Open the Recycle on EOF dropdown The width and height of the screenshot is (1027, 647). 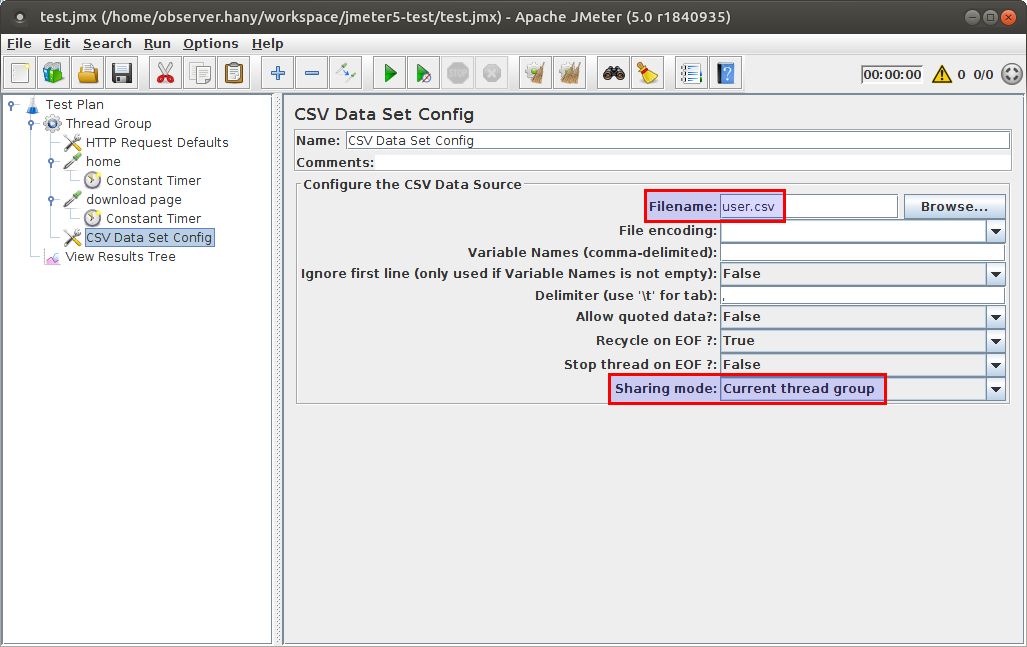point(996,341)
